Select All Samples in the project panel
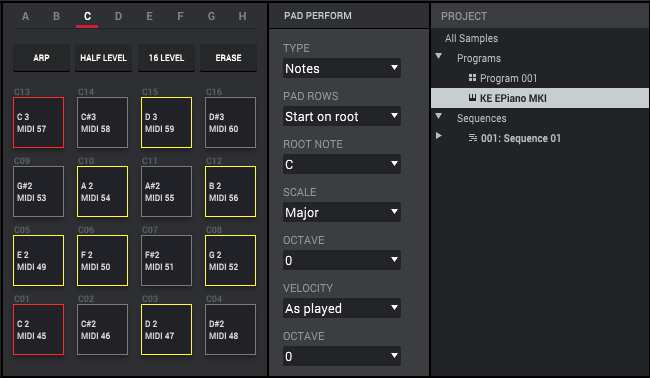This screenshot has width=650, height=378. [471, 38]
